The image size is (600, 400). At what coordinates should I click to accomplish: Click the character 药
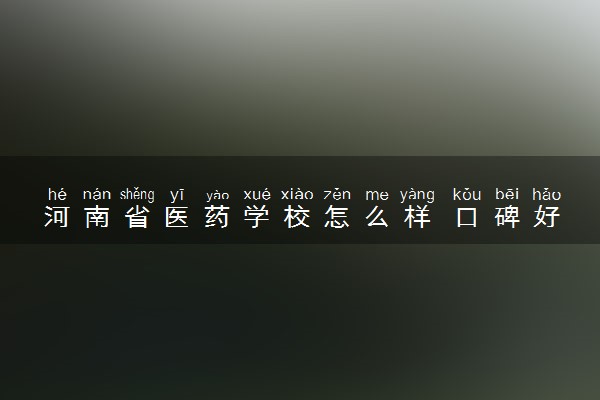(217, 217)
